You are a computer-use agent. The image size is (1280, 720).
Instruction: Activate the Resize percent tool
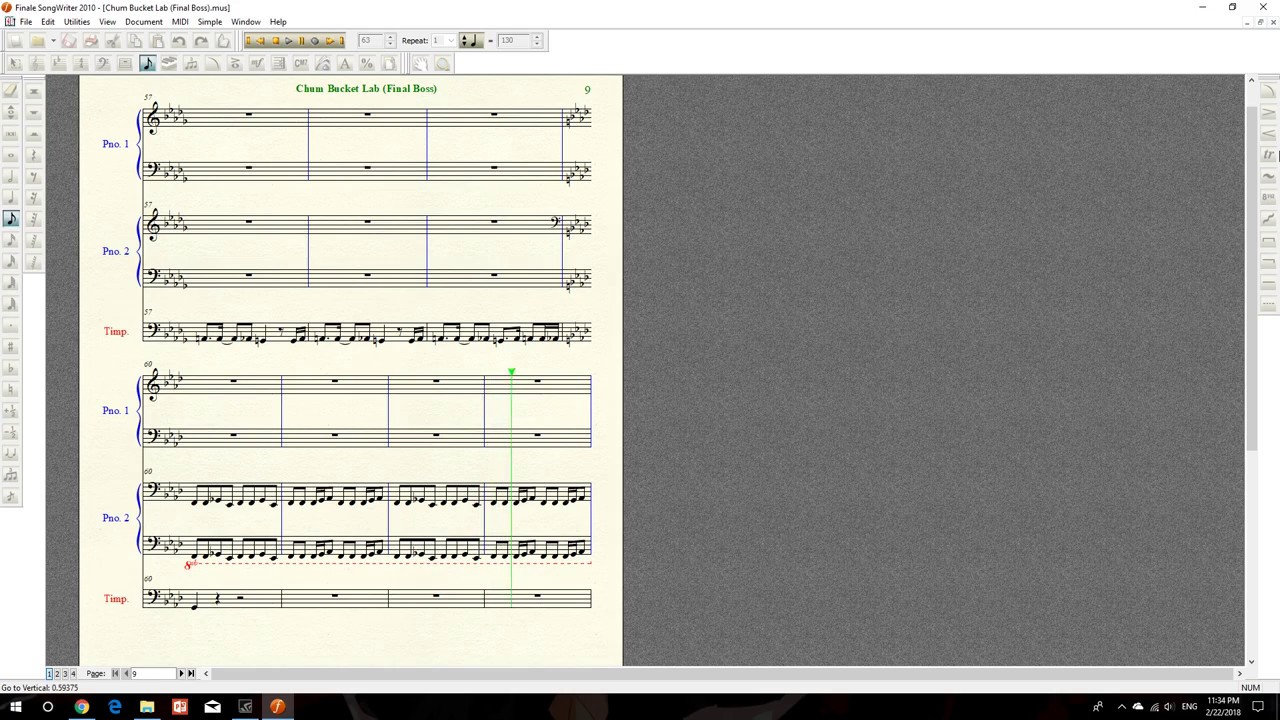coord(367,64)
